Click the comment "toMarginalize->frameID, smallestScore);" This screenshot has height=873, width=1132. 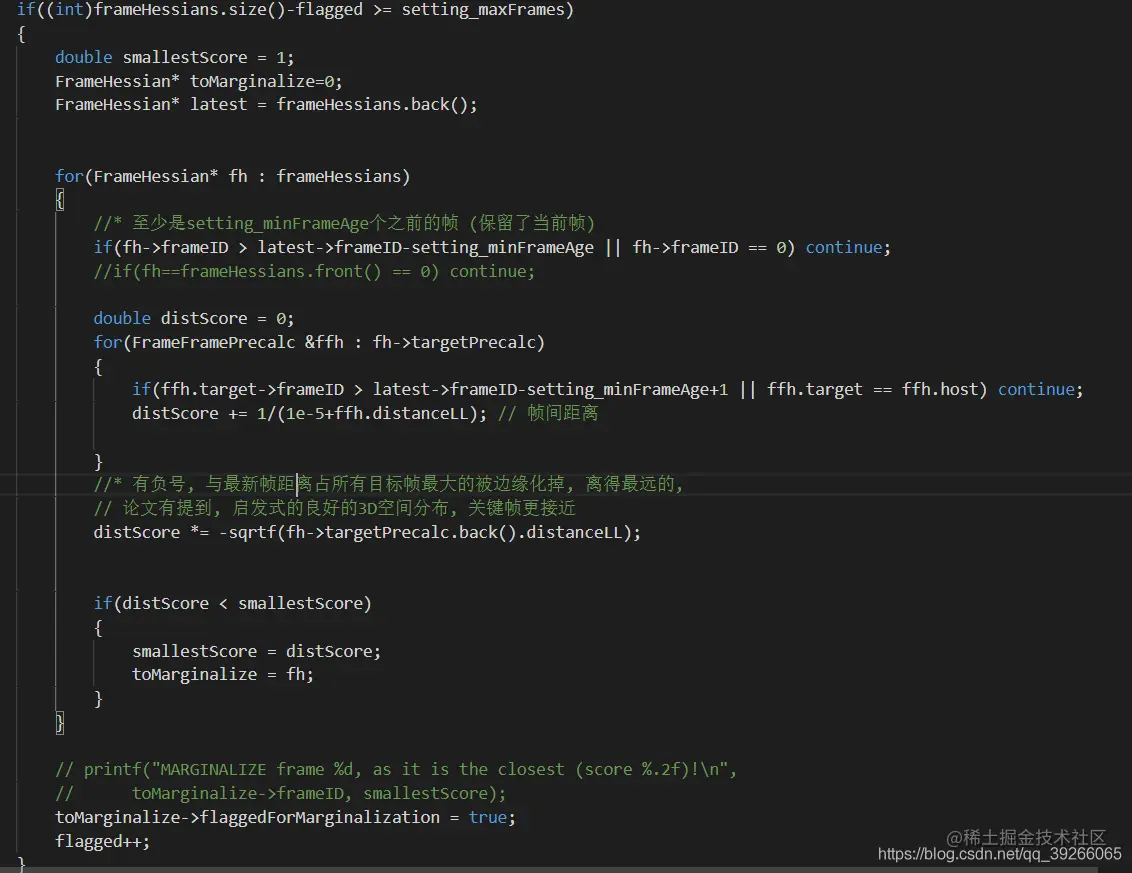319,794
